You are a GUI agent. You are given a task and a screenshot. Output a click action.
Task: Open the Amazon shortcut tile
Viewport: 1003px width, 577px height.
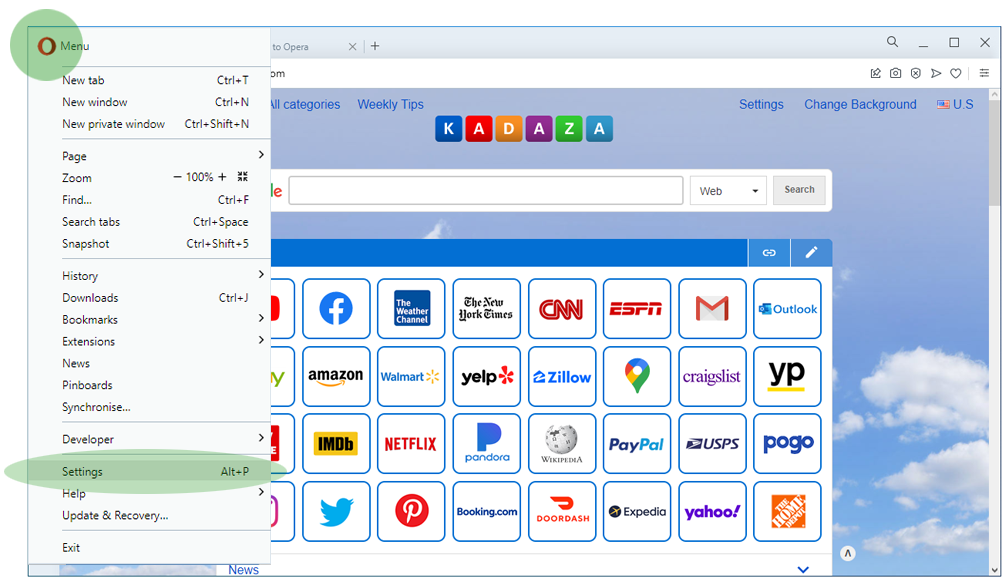click(x=336, y=376)
